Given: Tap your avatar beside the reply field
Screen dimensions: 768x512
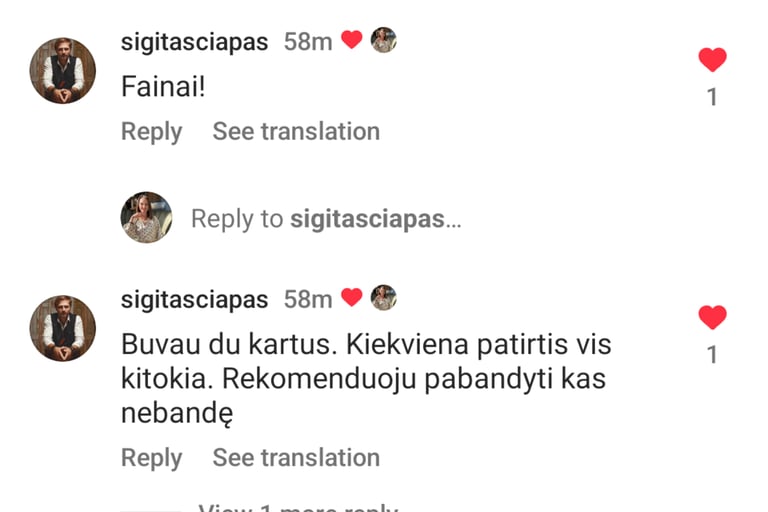Looking at the screenshot, I should tap(146, 217).
